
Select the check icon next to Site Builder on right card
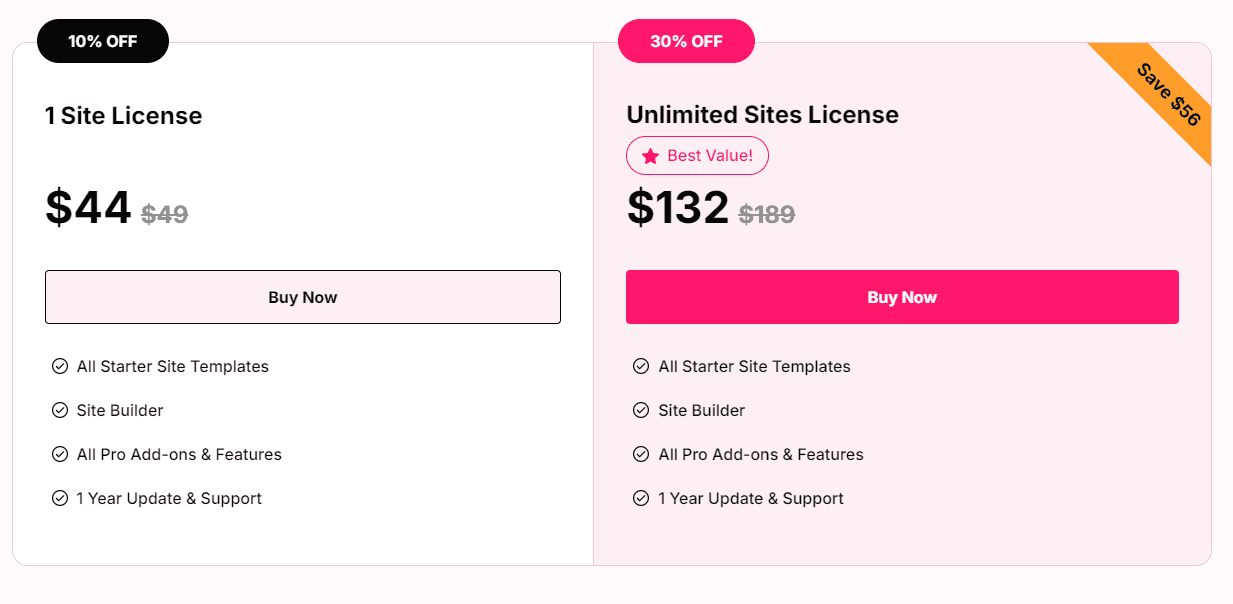[x=641, y=410]
